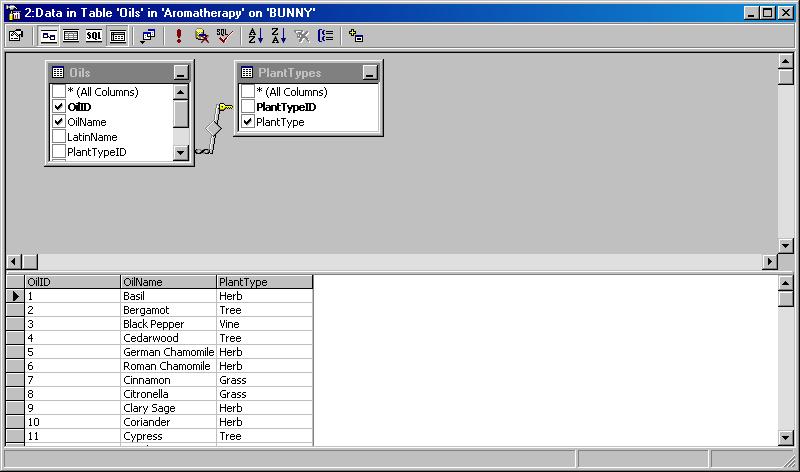Click the Verify SQL icon
The height and width of the screenshot is (472, 800).
click(224, 35)
